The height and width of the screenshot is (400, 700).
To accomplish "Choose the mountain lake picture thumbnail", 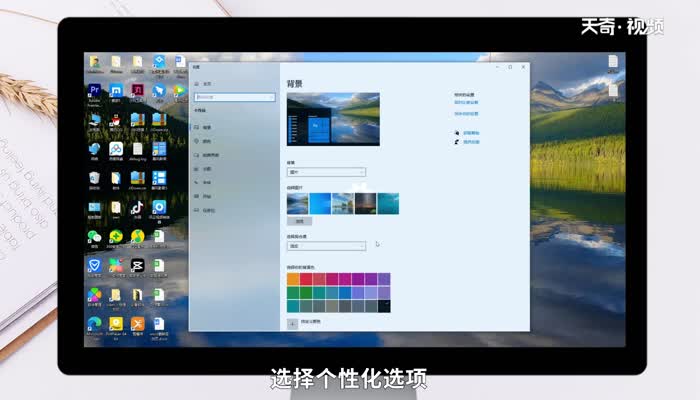I will [x=297, y=204].
